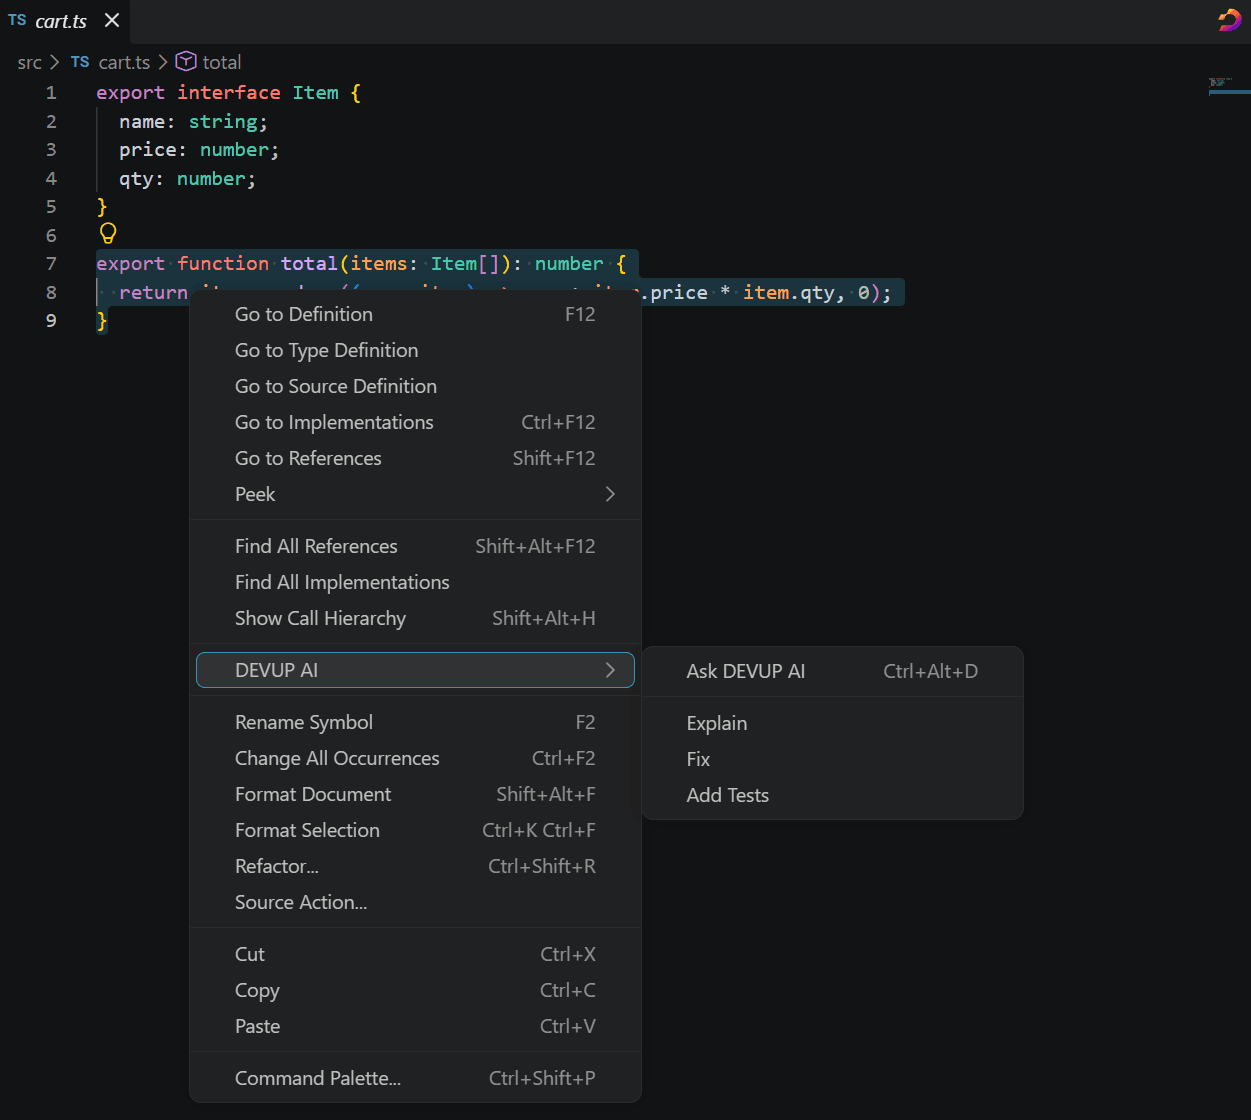Click the total symbol icon in the breadcrumb
The width and height of the screenshot is (1251, 1120).
click(186, 62)
